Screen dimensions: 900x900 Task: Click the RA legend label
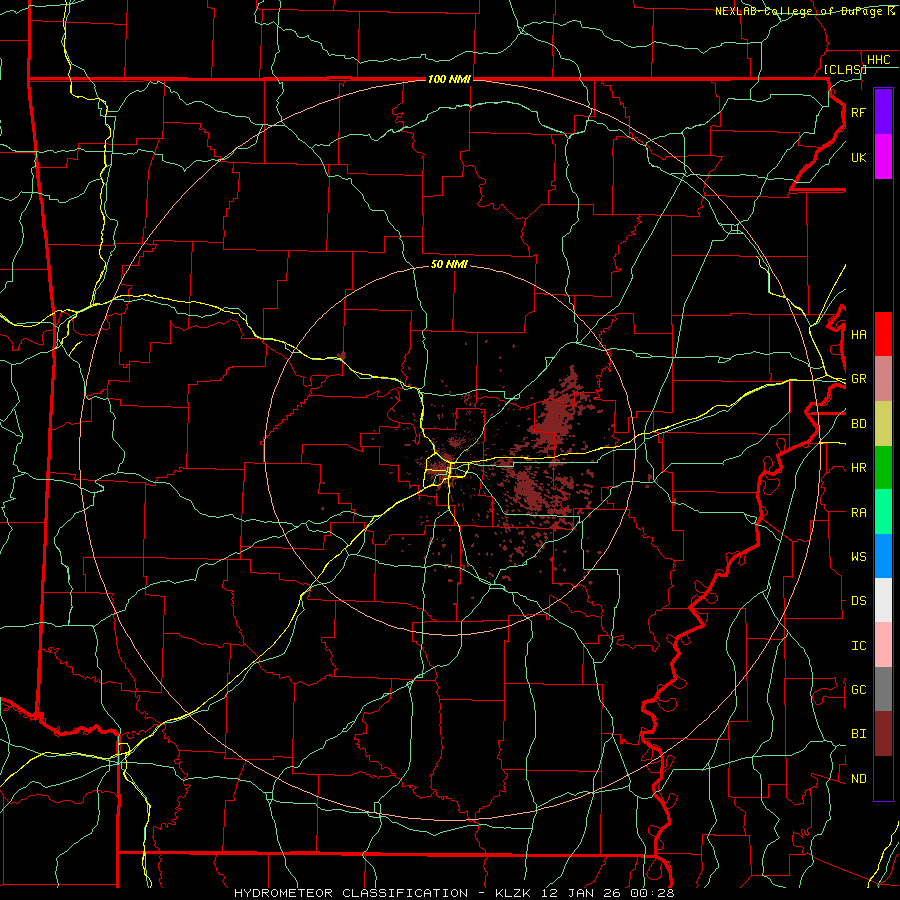tap(858, 513)
